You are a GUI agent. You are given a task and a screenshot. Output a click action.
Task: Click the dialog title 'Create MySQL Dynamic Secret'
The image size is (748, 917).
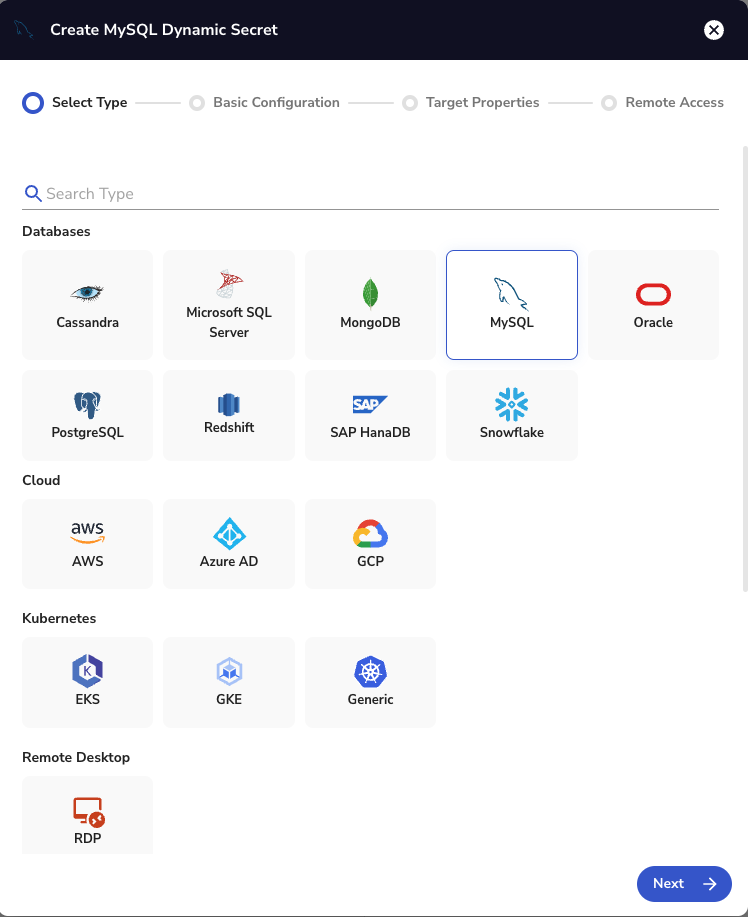(164, 30)
